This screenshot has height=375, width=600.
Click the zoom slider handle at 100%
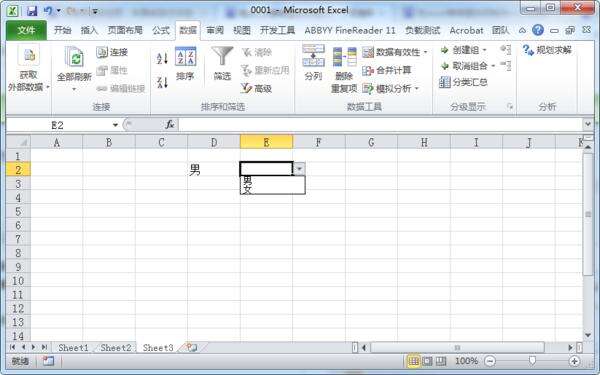click(532, 360)
